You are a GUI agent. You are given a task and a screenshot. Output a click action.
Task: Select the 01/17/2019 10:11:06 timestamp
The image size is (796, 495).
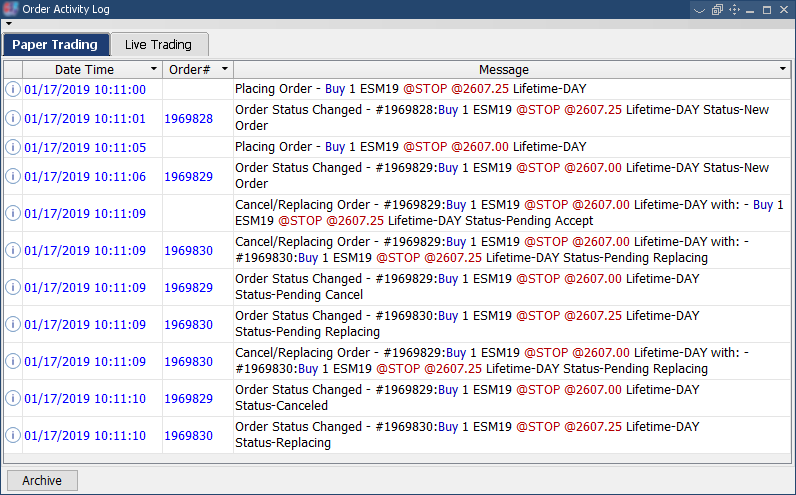(x=85, y=176)
